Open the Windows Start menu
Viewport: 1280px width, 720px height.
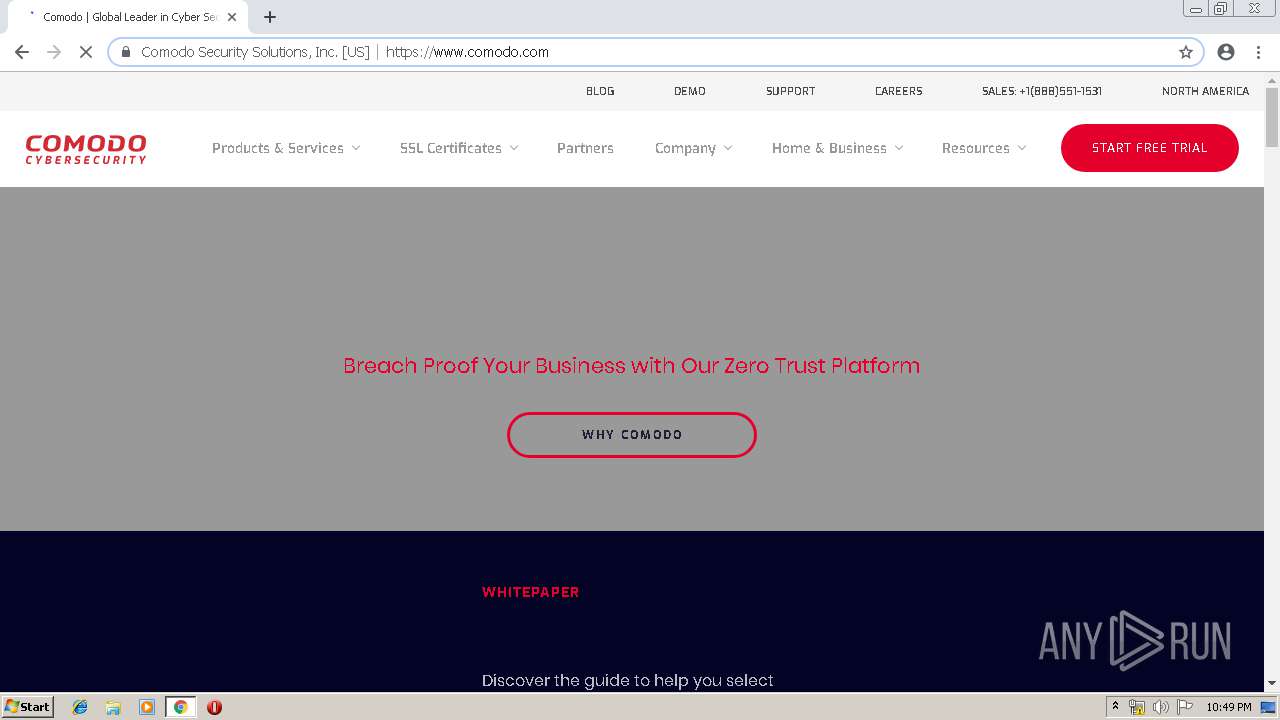(27, 707)
